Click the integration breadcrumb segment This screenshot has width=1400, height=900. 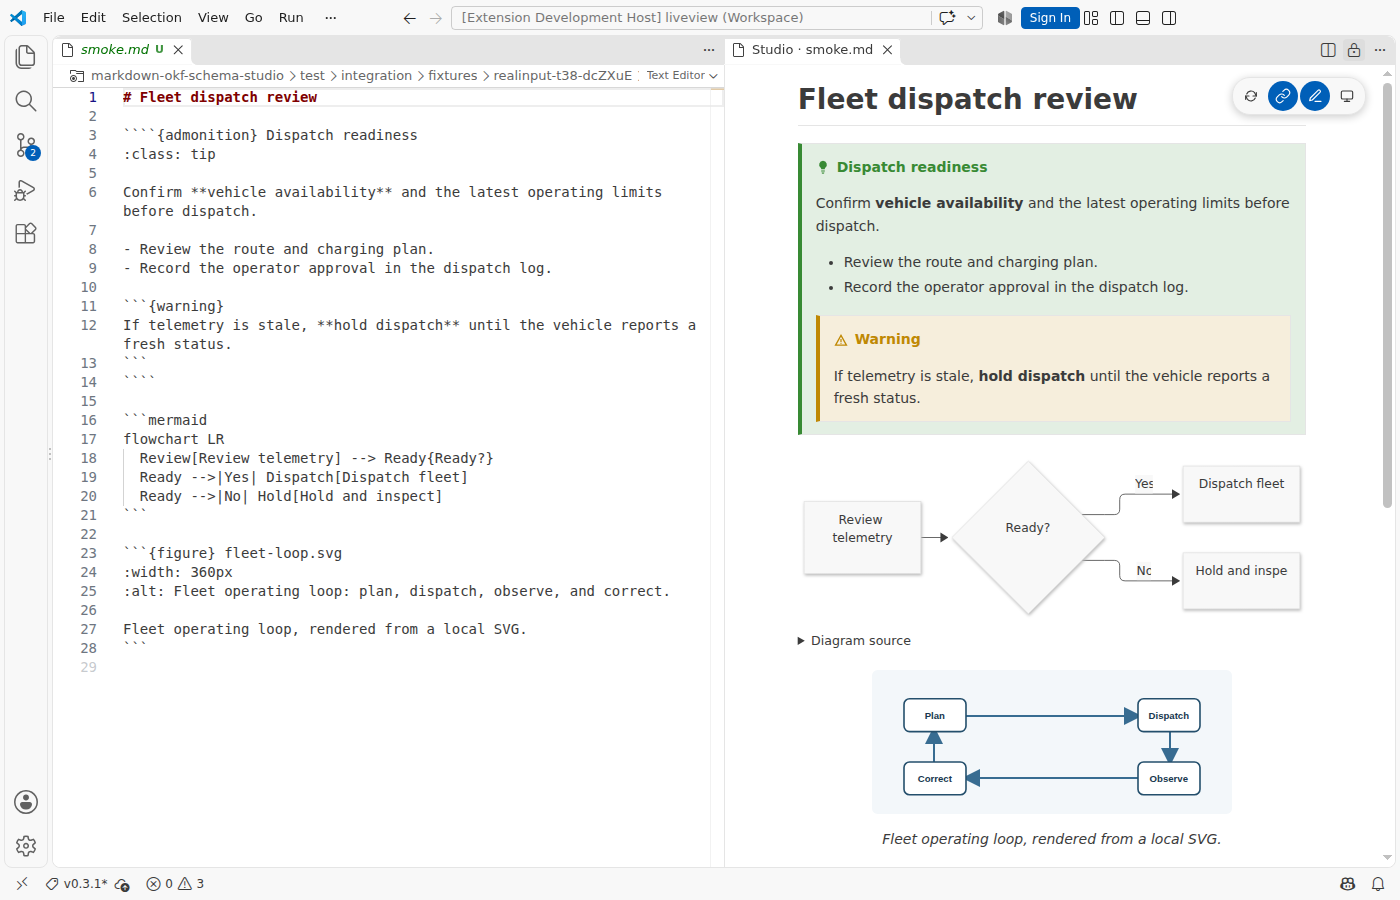pyautogui.click(x=376, y=76)
